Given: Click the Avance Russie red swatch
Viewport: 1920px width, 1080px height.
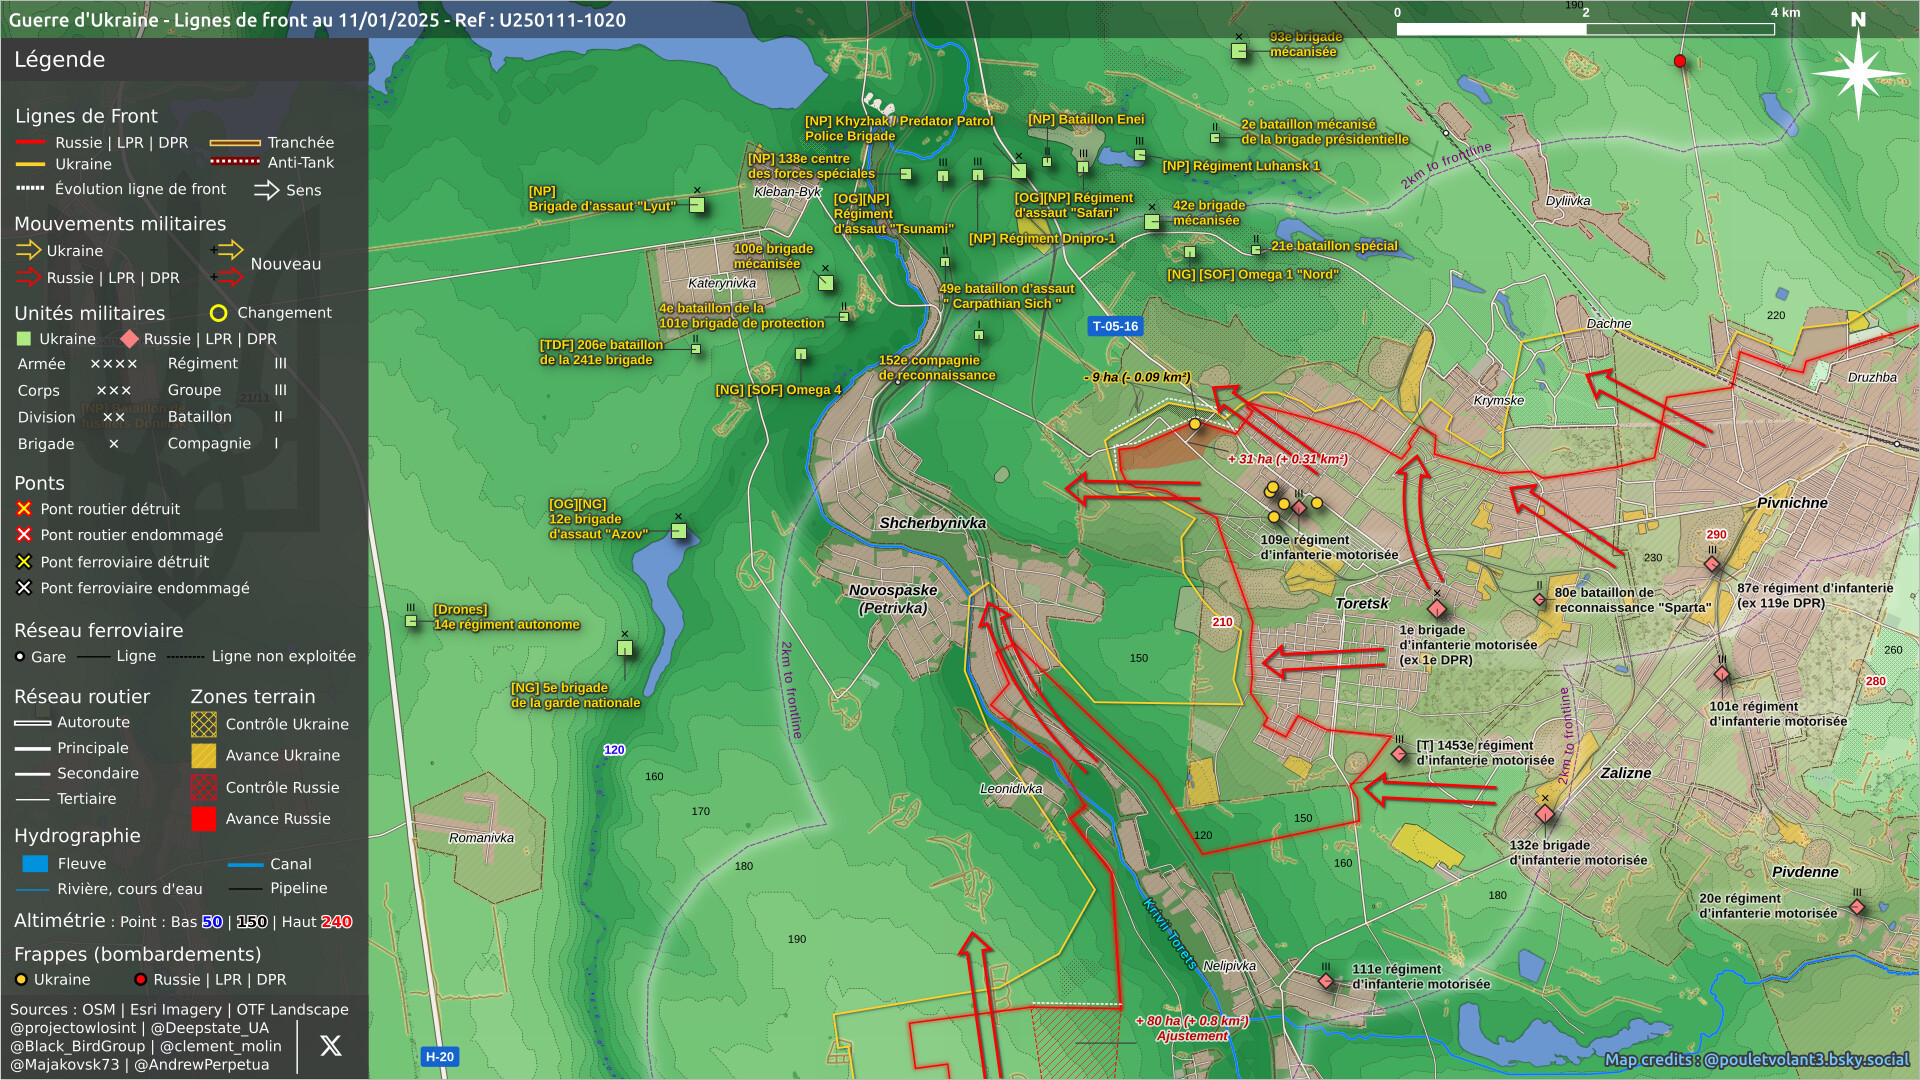Looking at the screenshot, I should coord(204,819).
